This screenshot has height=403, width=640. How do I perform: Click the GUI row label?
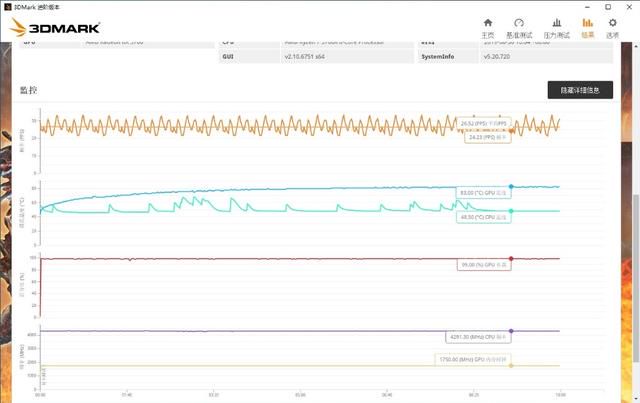tap(228, 56)
